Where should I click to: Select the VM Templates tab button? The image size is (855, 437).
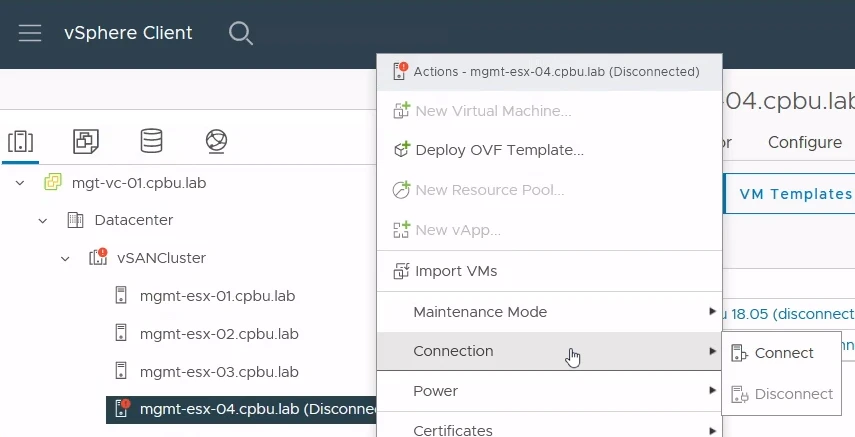[790, 194]
